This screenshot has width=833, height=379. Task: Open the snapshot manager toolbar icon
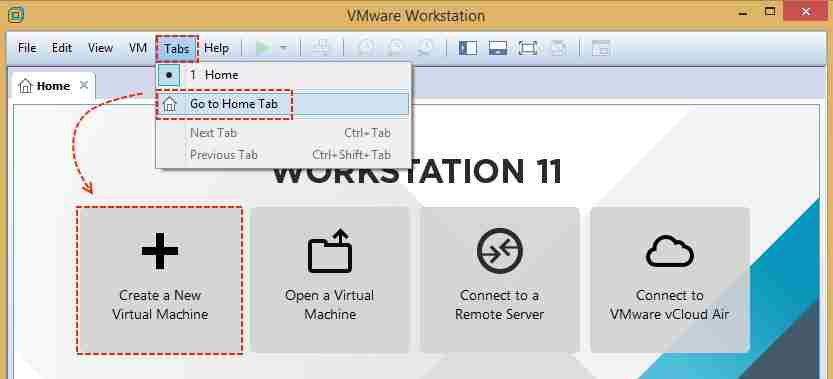pyautogui.click(x=426, y=48)
